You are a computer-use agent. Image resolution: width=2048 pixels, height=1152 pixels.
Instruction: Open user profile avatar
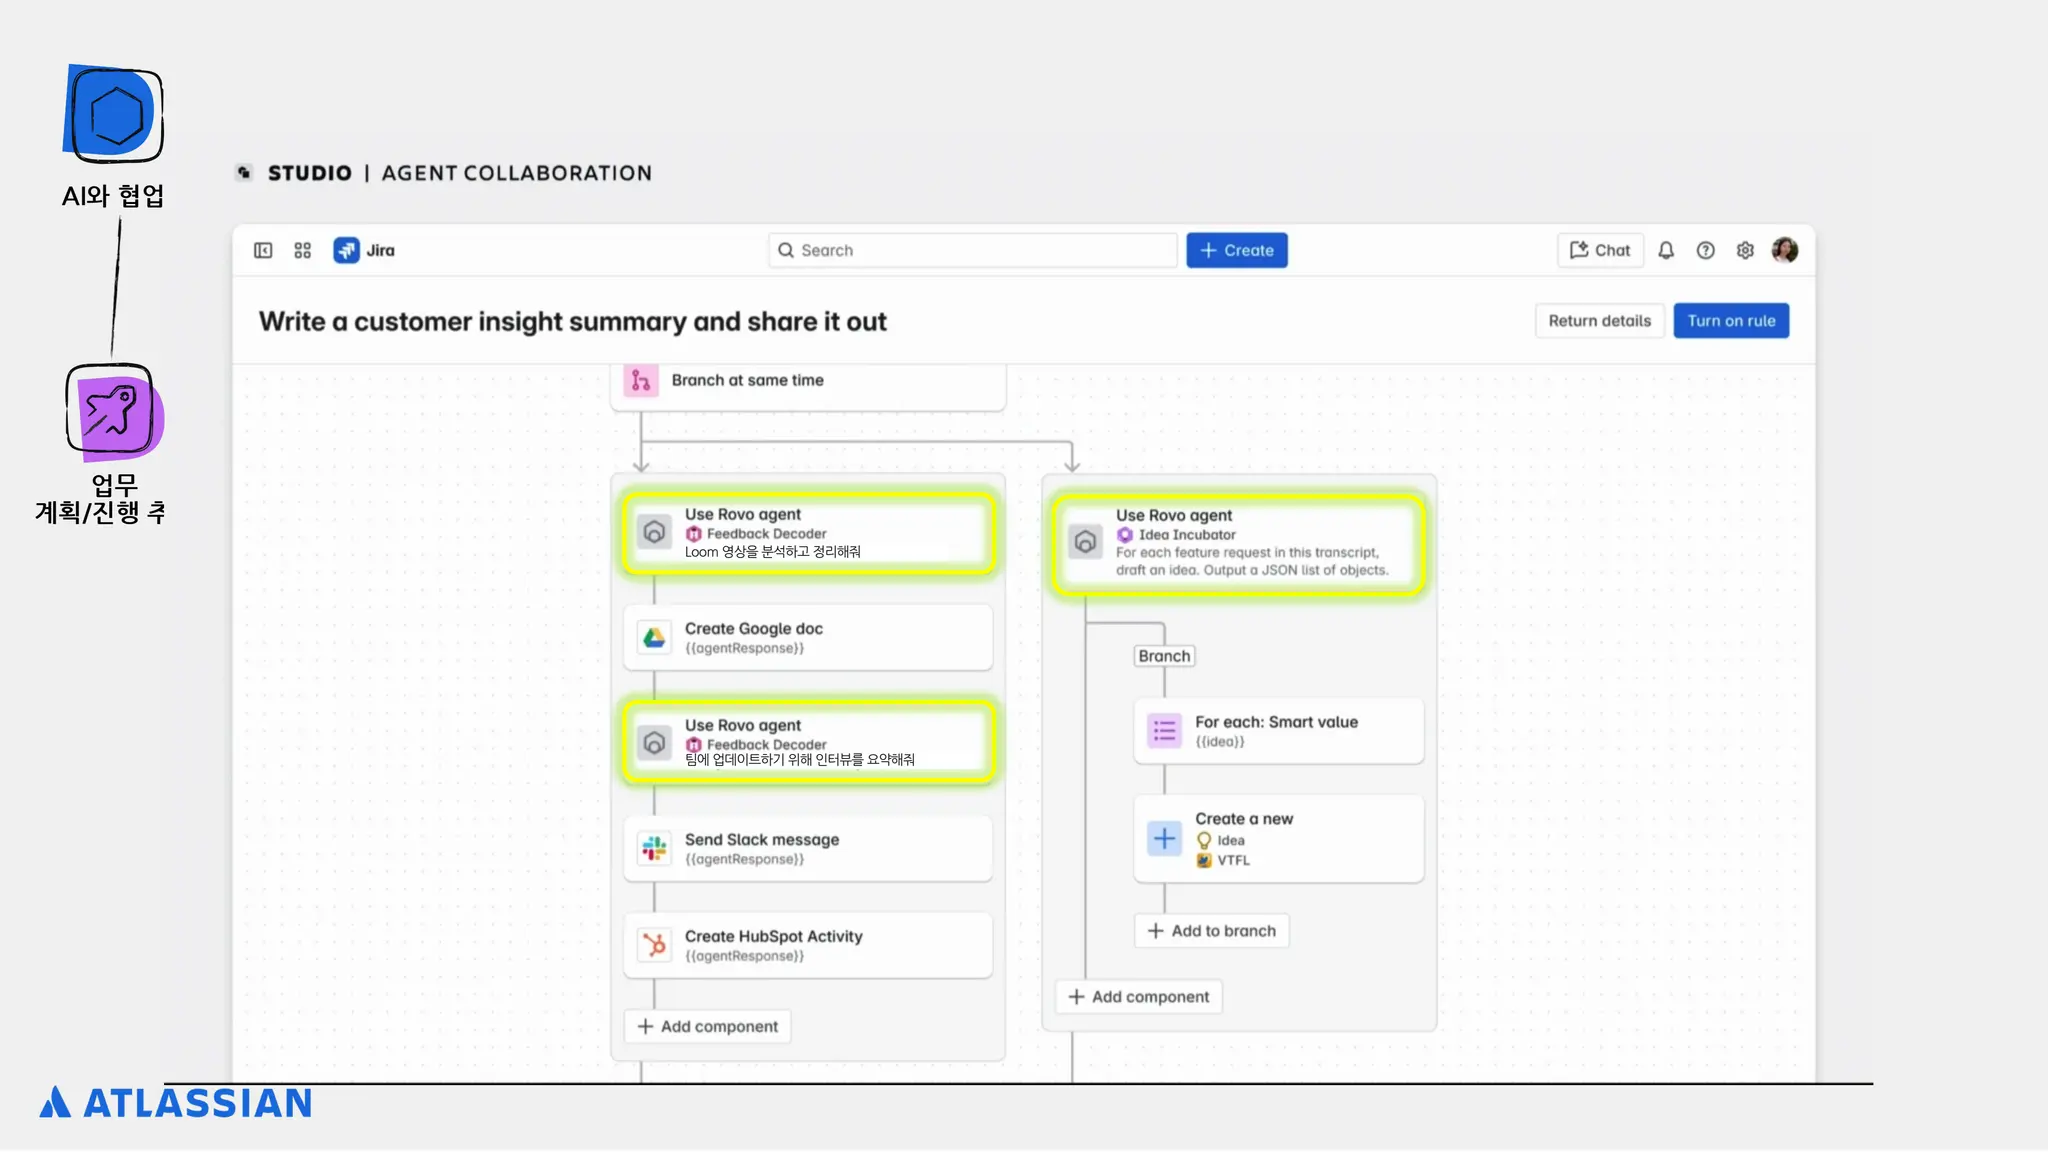(x=1785, y=250)
